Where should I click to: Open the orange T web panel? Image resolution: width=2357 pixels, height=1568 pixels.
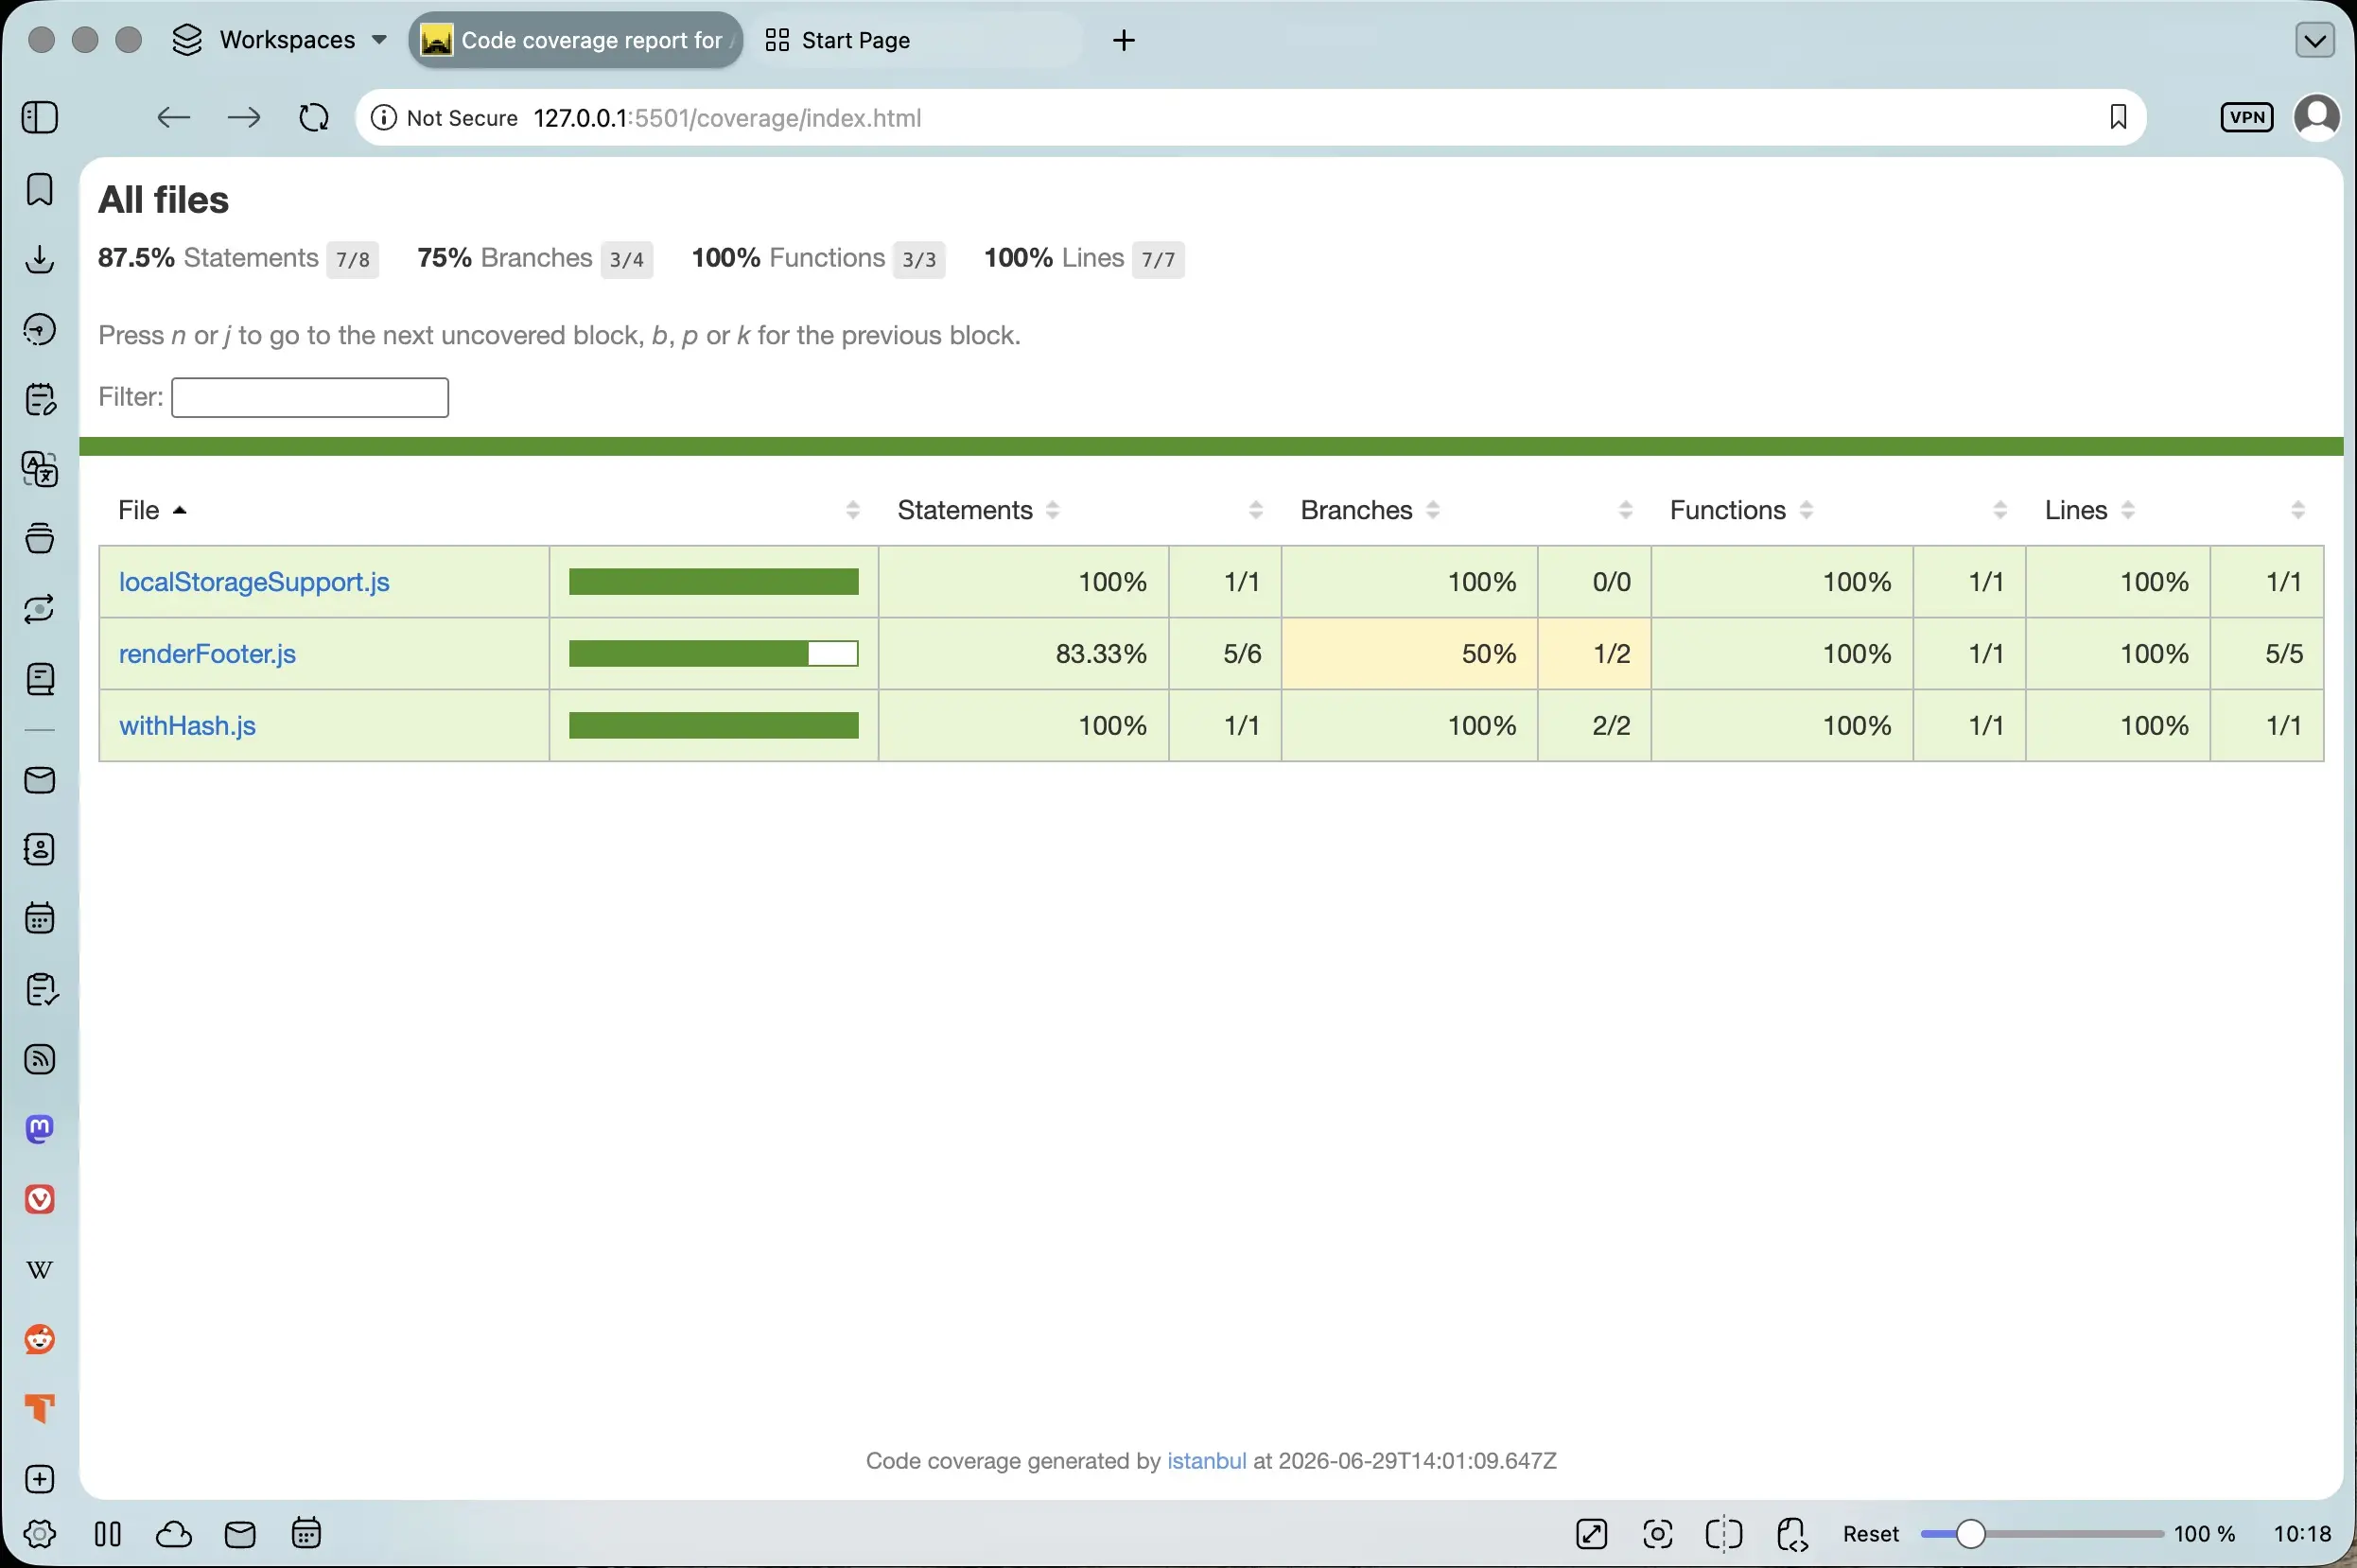click(40, 1409)
